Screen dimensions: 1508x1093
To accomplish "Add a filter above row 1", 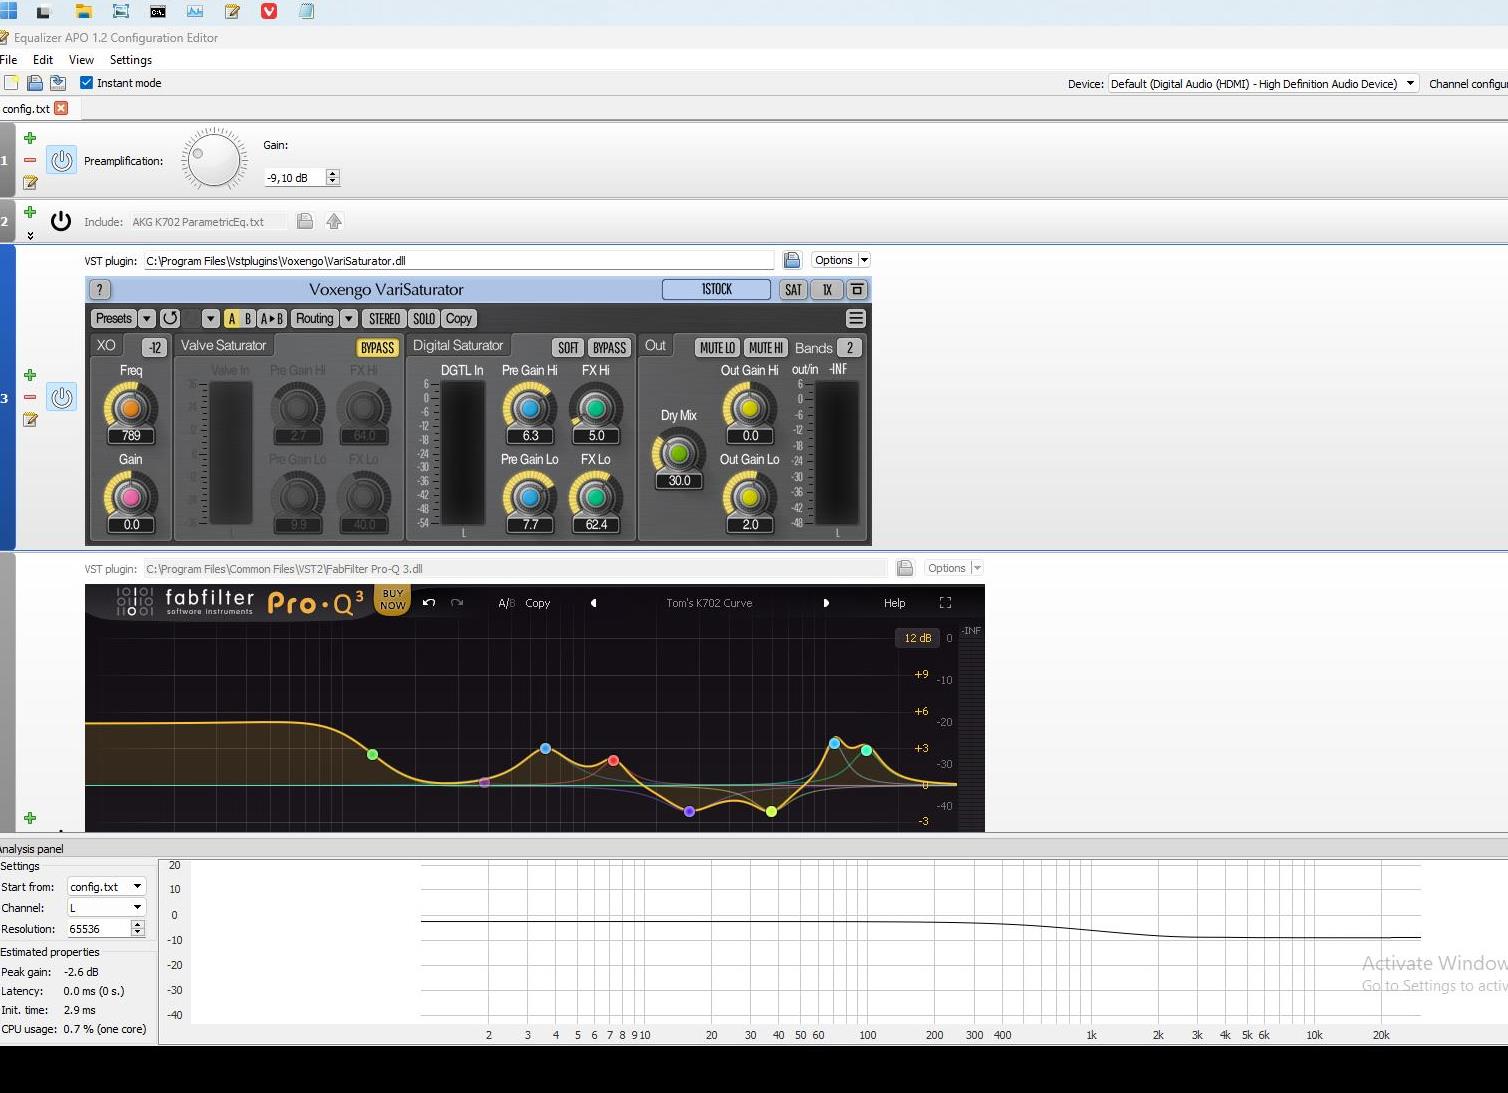I will tap(30, 138).
